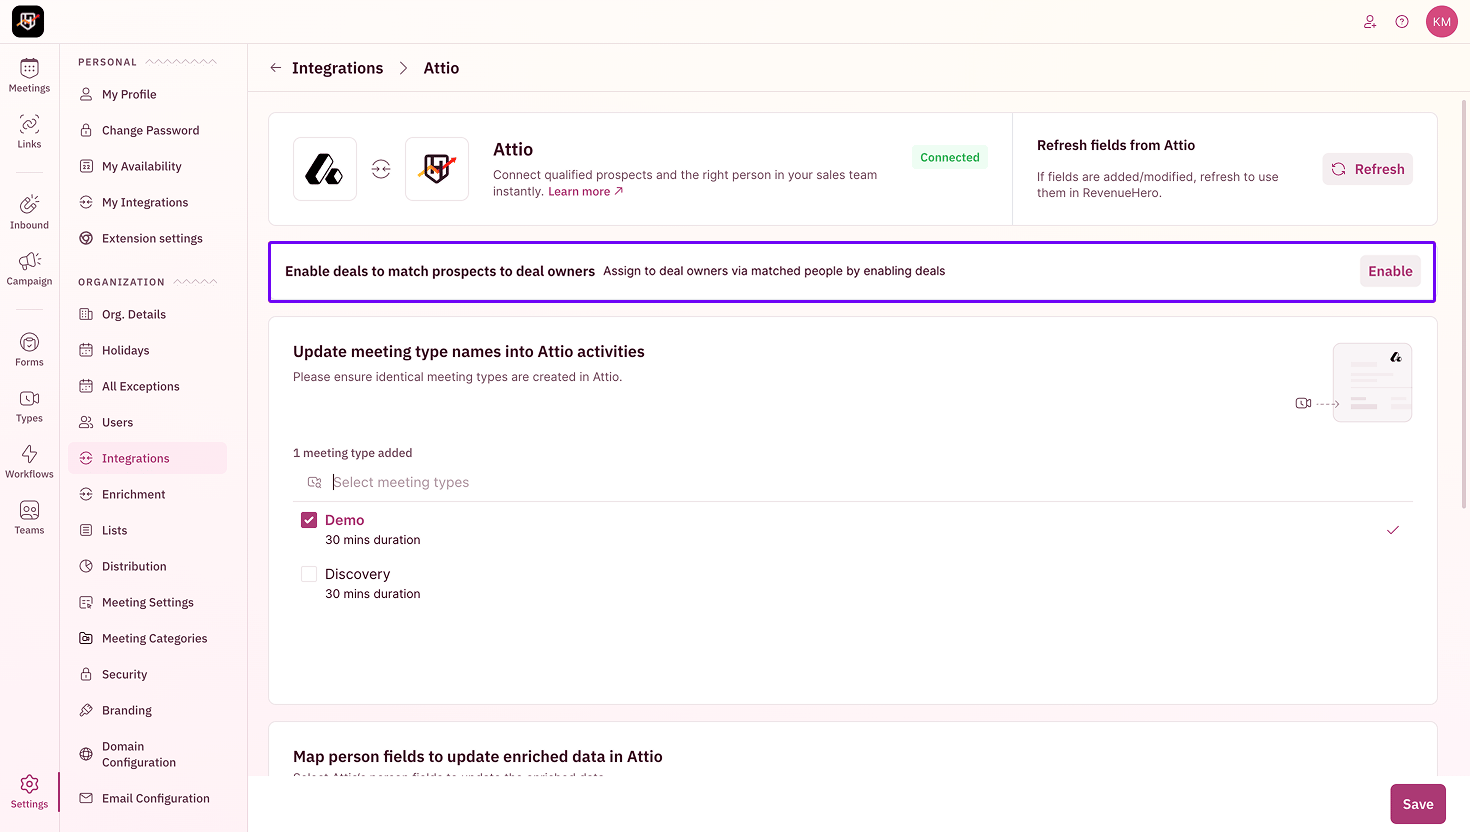
Task: Follow the Learn more link
Action: click(585, 191)
